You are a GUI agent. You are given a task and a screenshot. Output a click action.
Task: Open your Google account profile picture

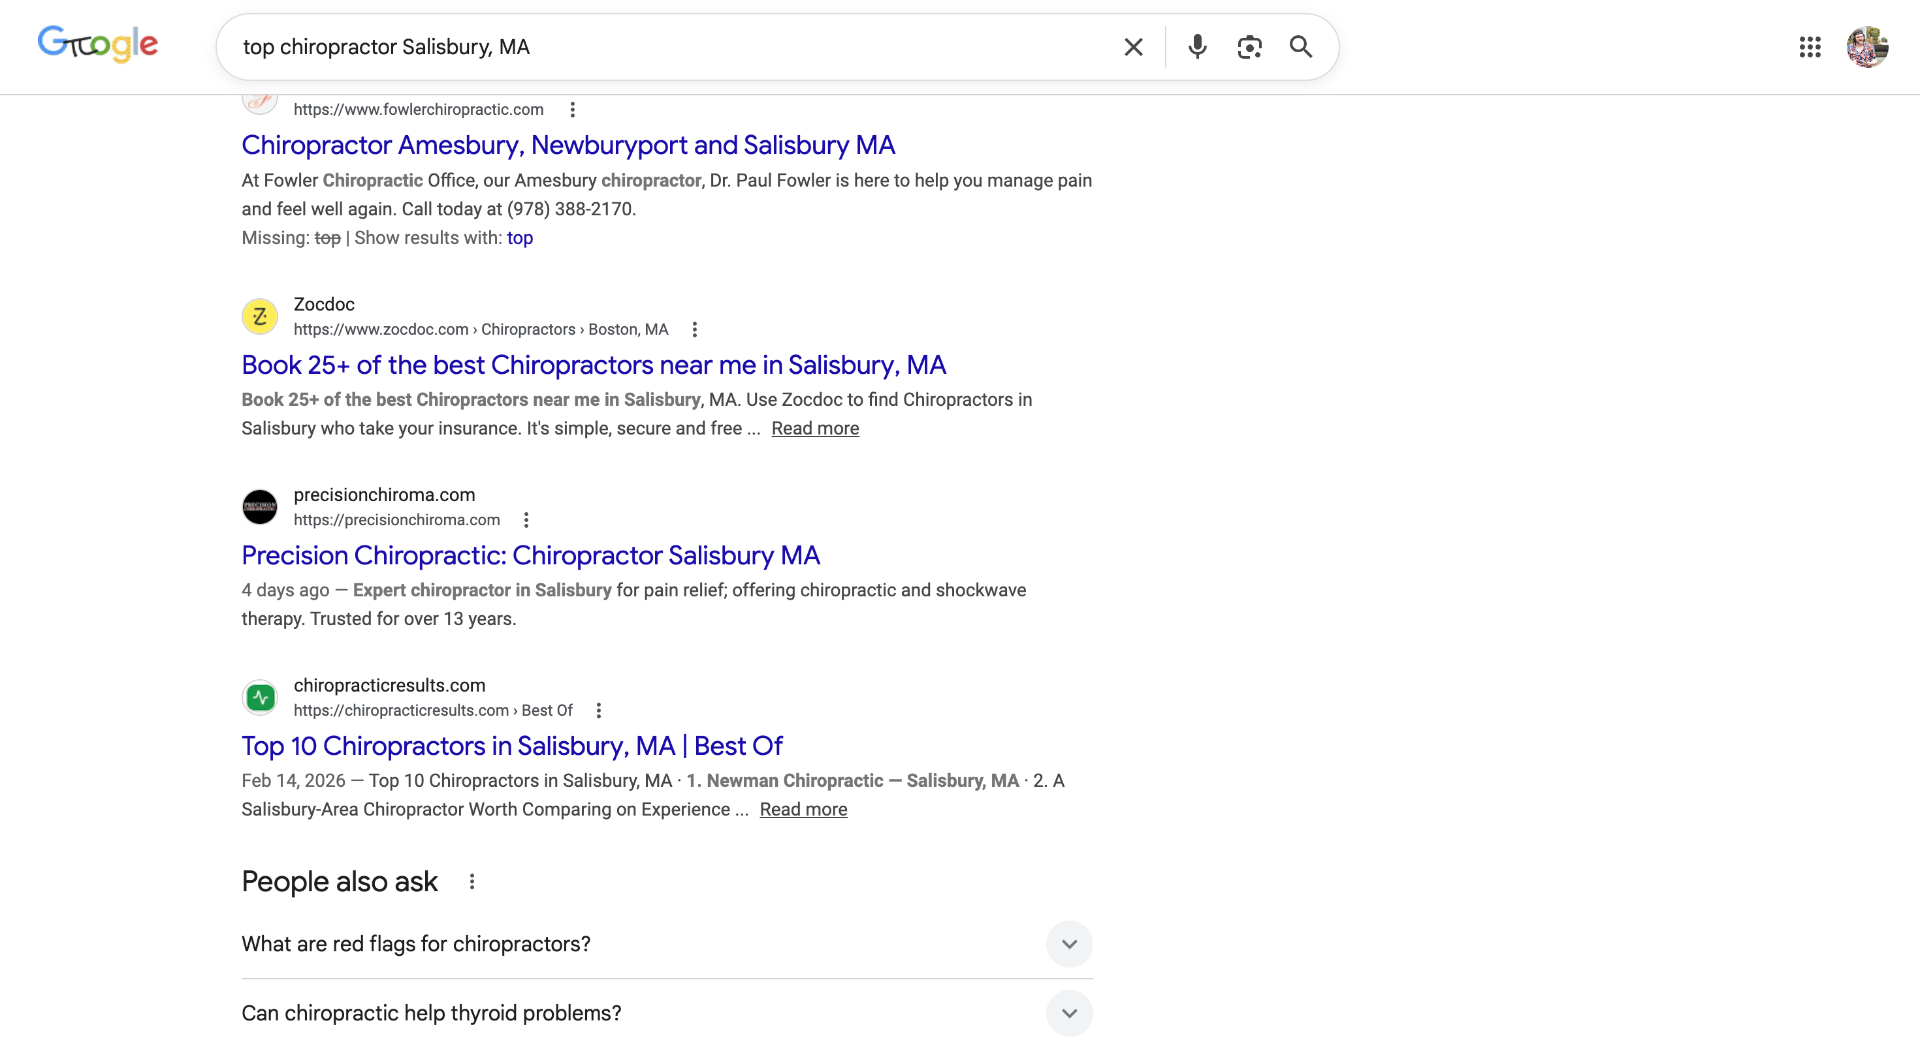coord(1868,46)
